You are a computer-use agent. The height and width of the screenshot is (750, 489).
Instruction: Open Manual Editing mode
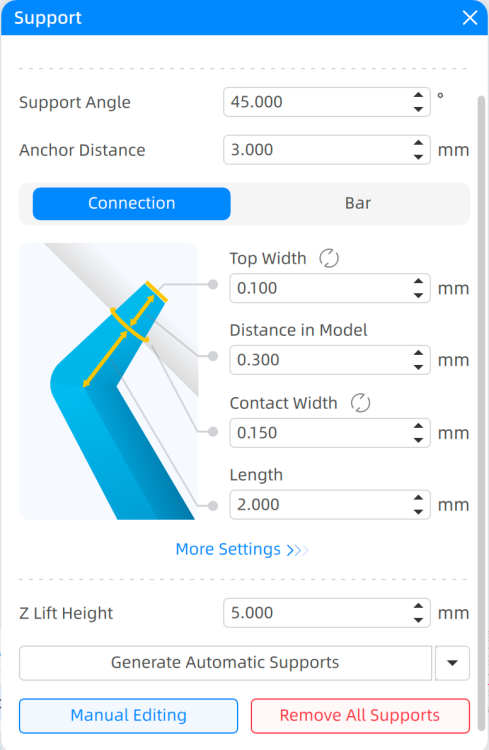[128, 716]
